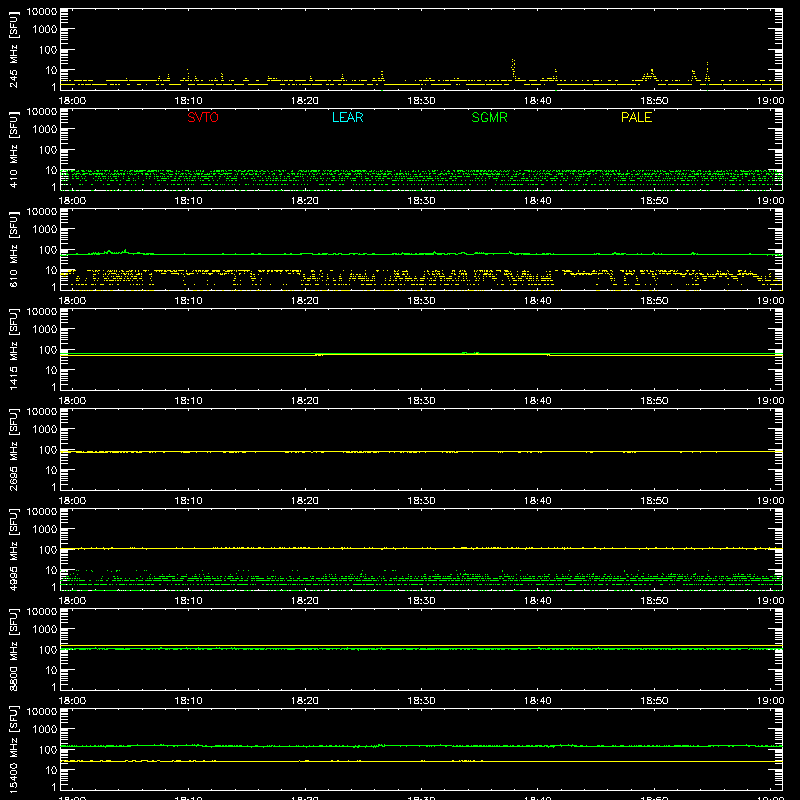Click the tallest 245 MHz burst spike near 18:38

pyautogui.click(x=513, y=69)
